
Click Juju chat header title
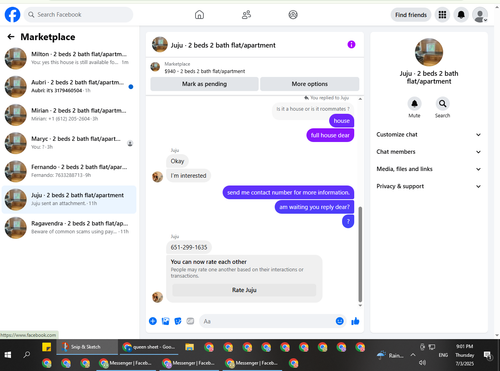click(x=223, y=45)
